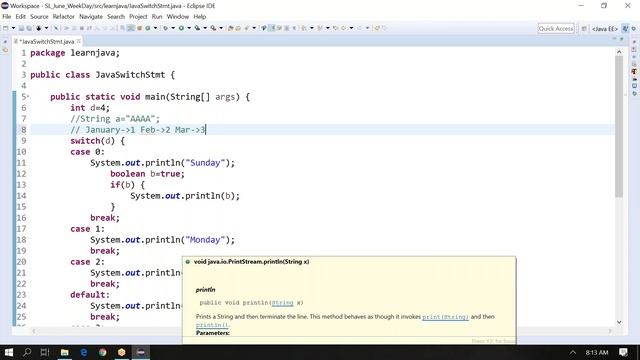Open the Navigate menu
This screenshot has width=640, height=360.
pyautogui.click(x=91, y=17)
